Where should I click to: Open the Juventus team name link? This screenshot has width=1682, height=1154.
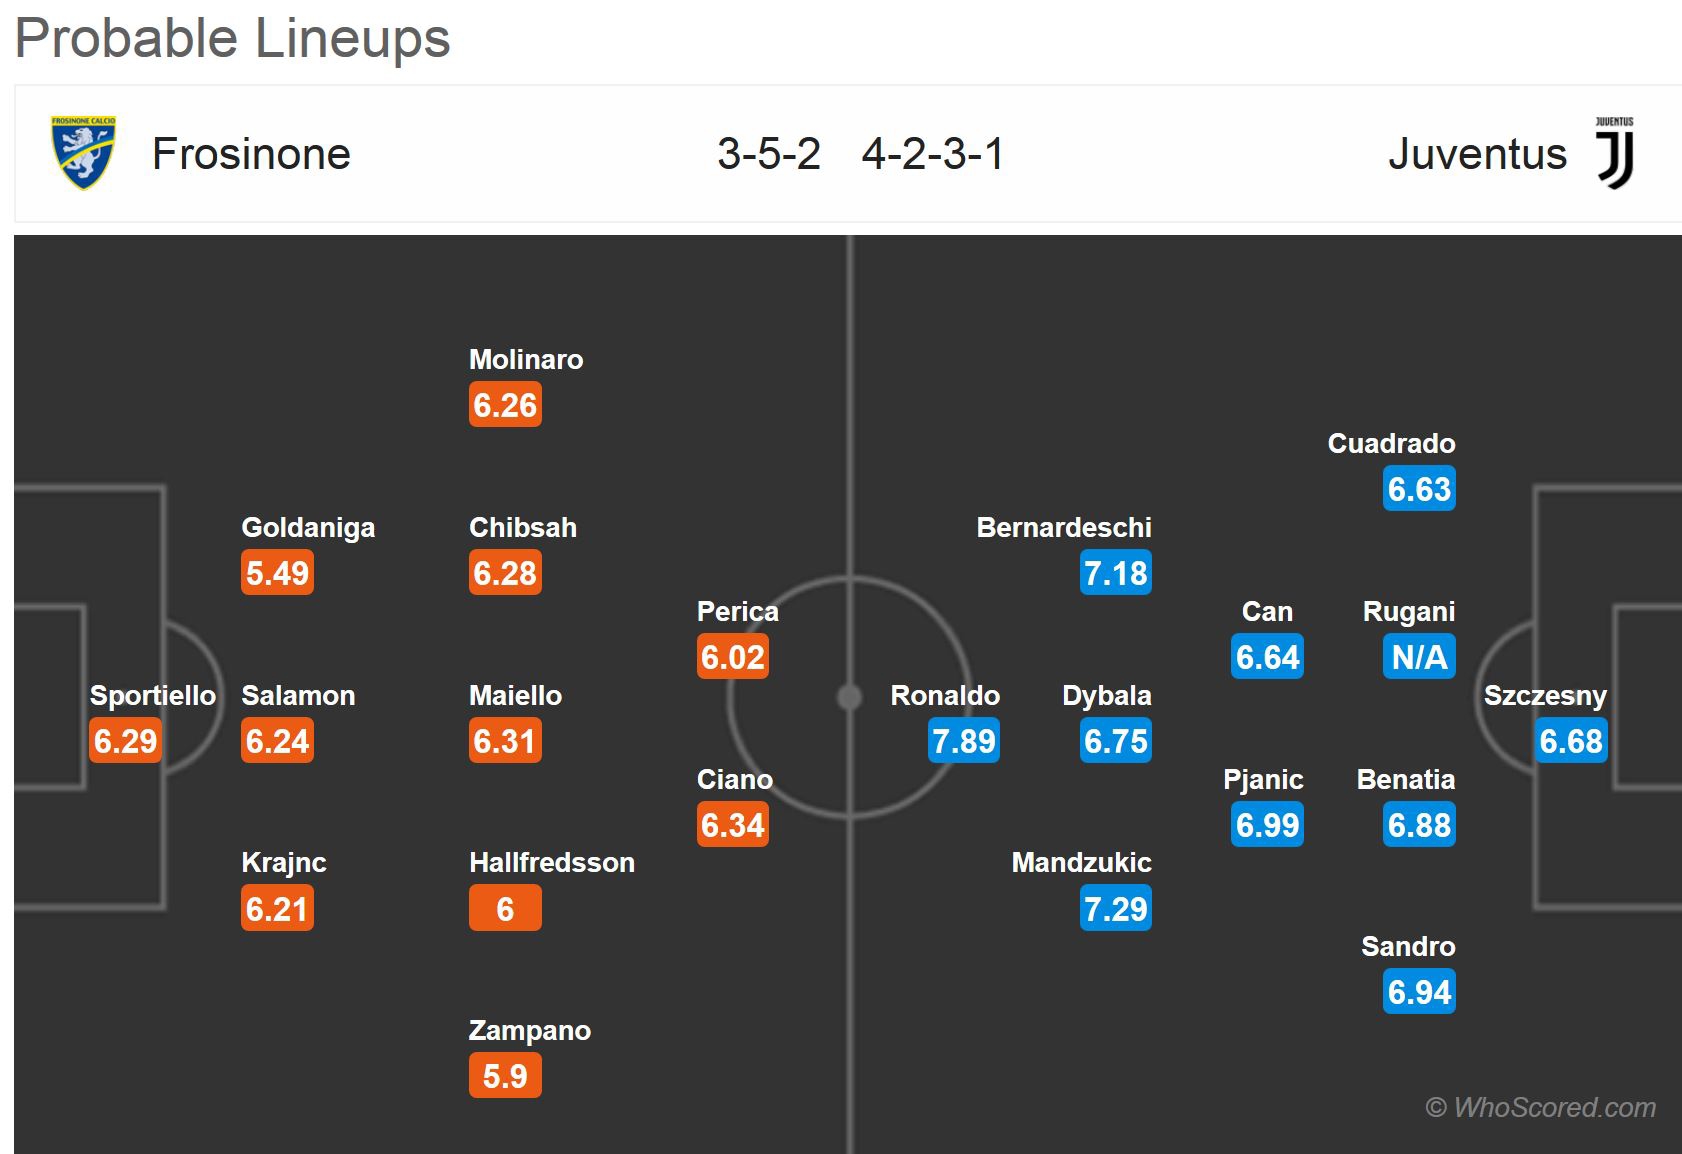tap(1477, 154)
